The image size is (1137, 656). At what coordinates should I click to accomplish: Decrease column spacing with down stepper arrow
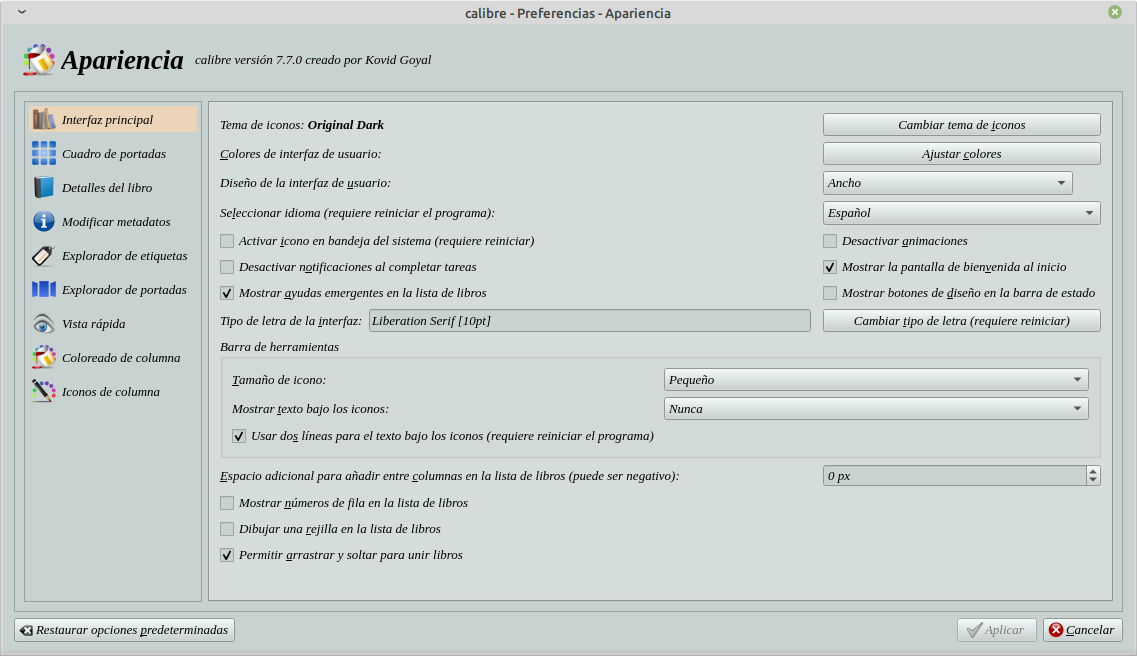[x=1093, y=481]
